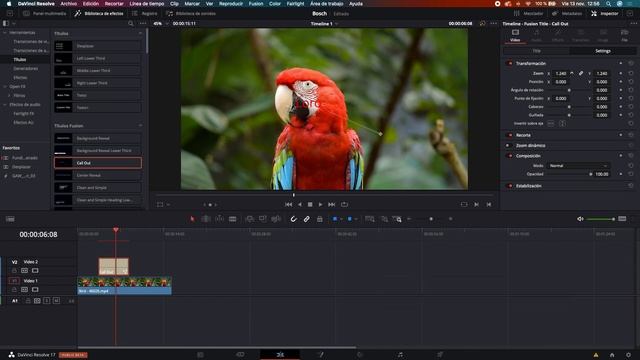Toggle loop playback button
The width and height of the screenshot is (640, 360).
[x=344, y=204]
